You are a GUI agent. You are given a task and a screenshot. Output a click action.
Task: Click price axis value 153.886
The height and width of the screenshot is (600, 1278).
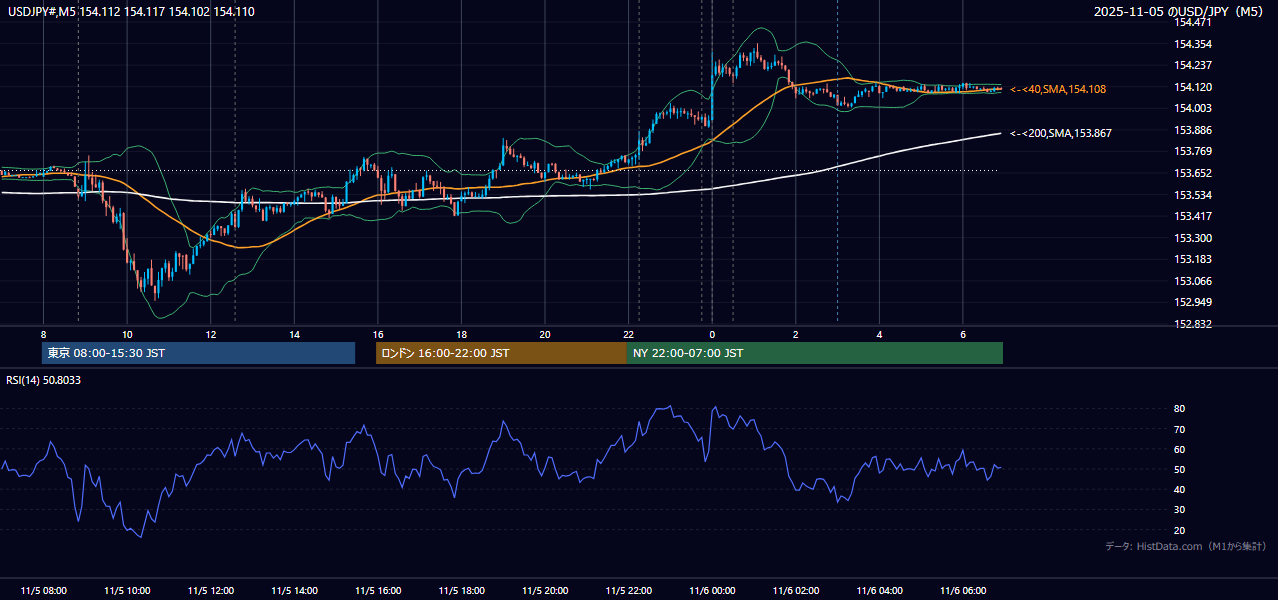click(1193, 130)
